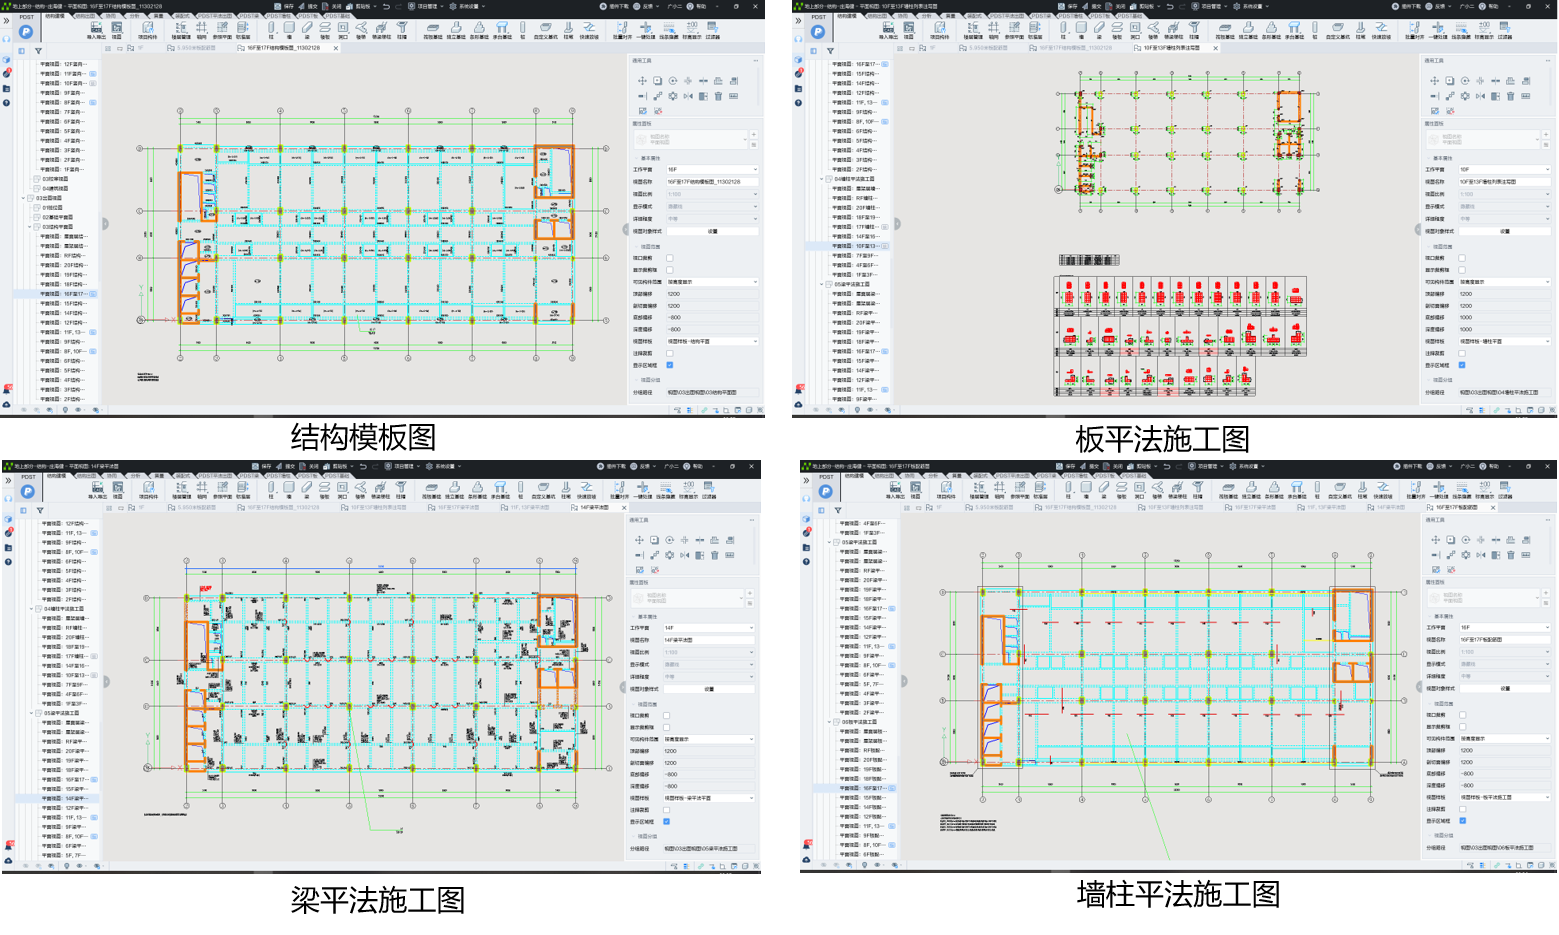Screen dimensions: 1559x935
Task: Enable 视口裁剪 checkbox in top-right window
Action: tap(1462, 258)
